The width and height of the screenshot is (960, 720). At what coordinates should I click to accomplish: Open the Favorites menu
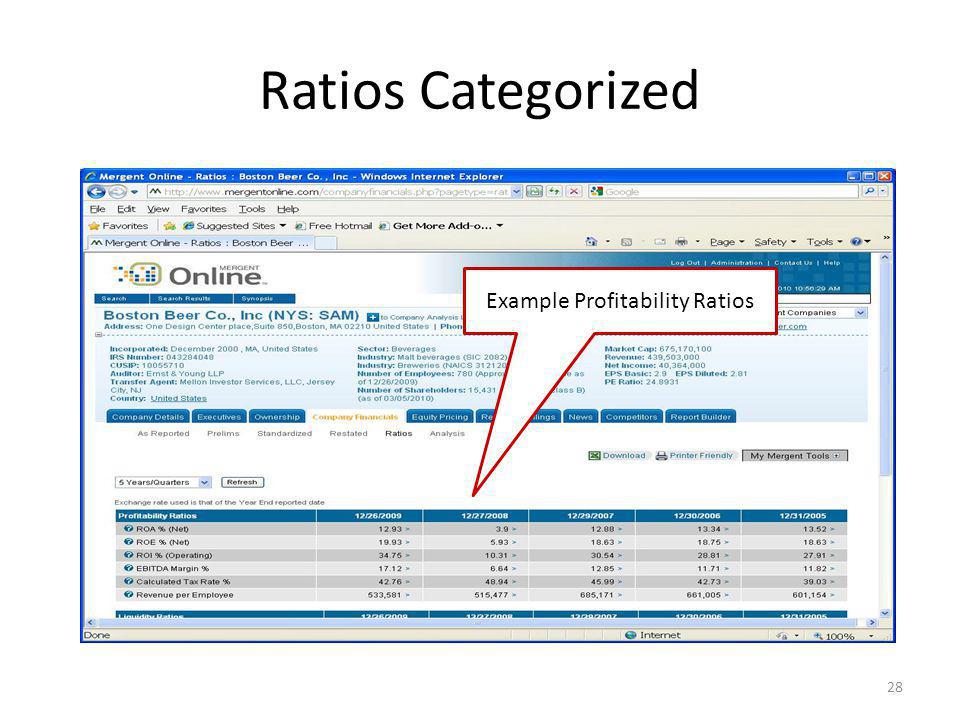coord(203,209)
